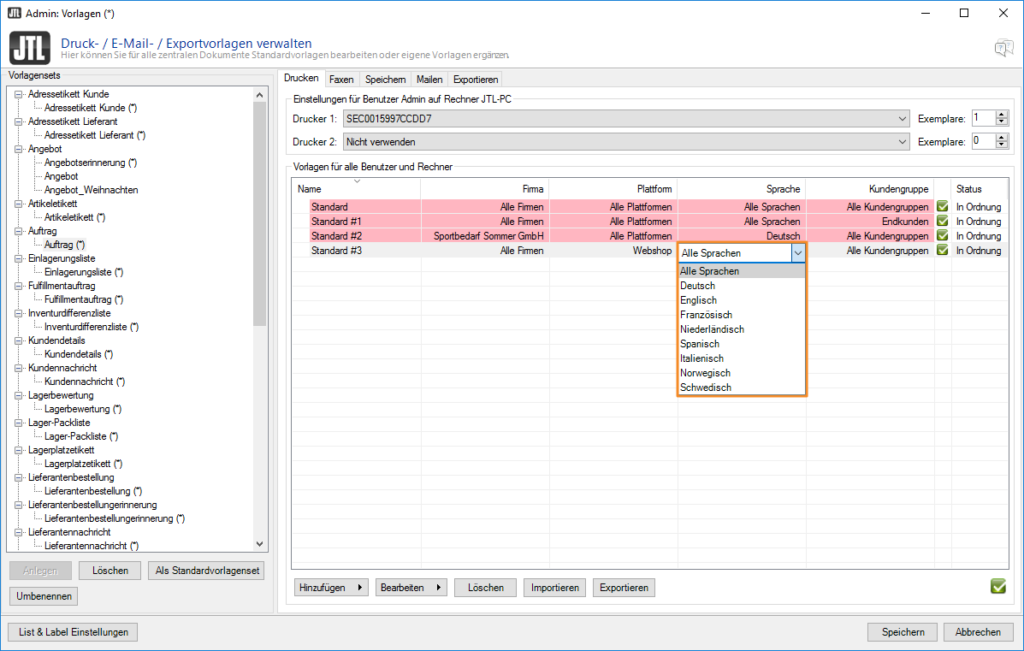Collapse the Angebot tree node
Screen dimensions: 1024x651
18,149
